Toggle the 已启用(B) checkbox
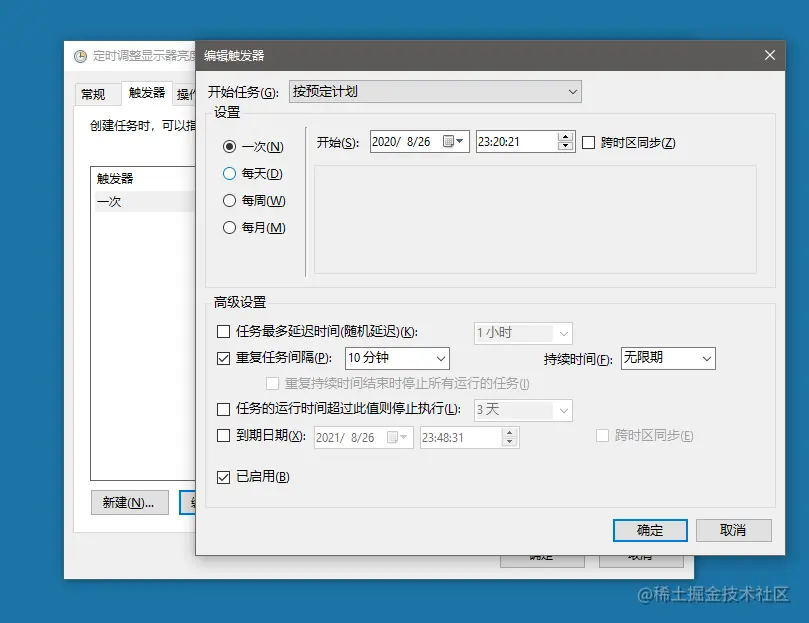The width and height of the screenshot is (809, 623). pos(223,477)
